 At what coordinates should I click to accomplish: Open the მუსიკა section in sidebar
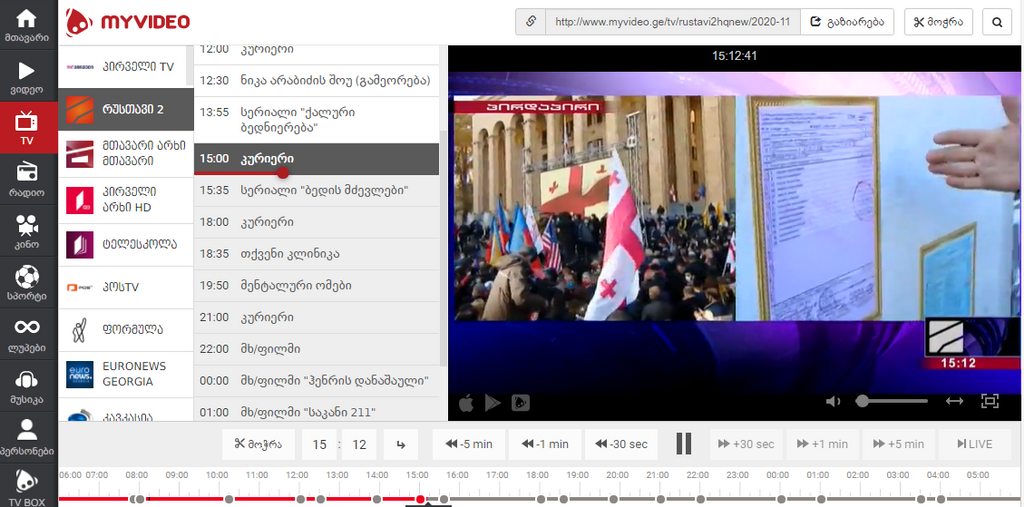(27, 384)
